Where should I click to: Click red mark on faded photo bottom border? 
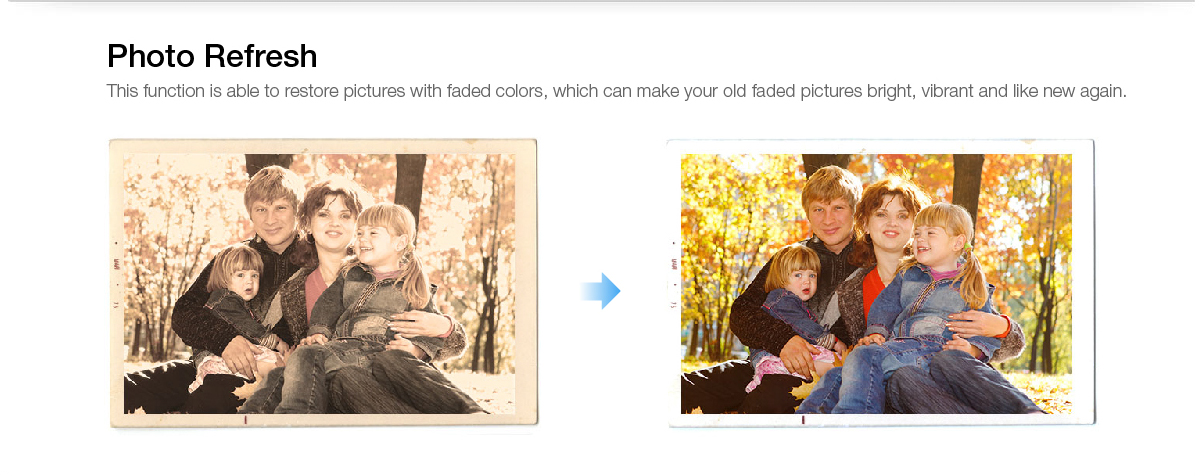[245, 420]
